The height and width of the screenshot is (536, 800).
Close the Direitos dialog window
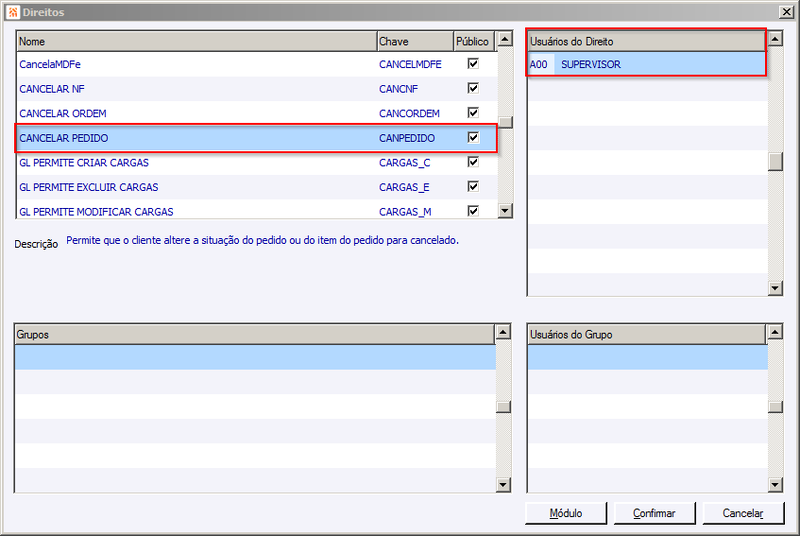pyautogui.click(x=786, y=12)
